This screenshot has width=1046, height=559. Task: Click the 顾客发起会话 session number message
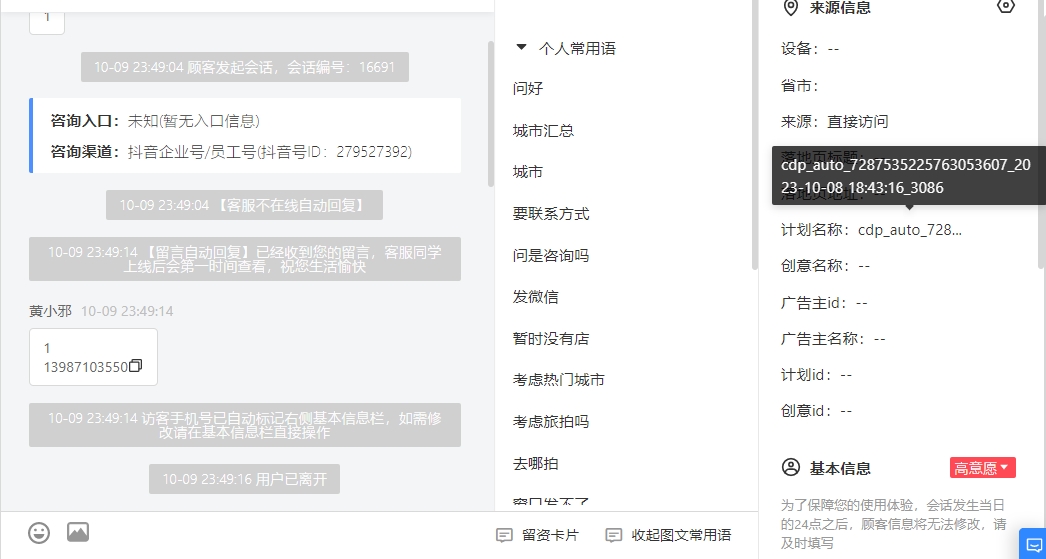245,67
